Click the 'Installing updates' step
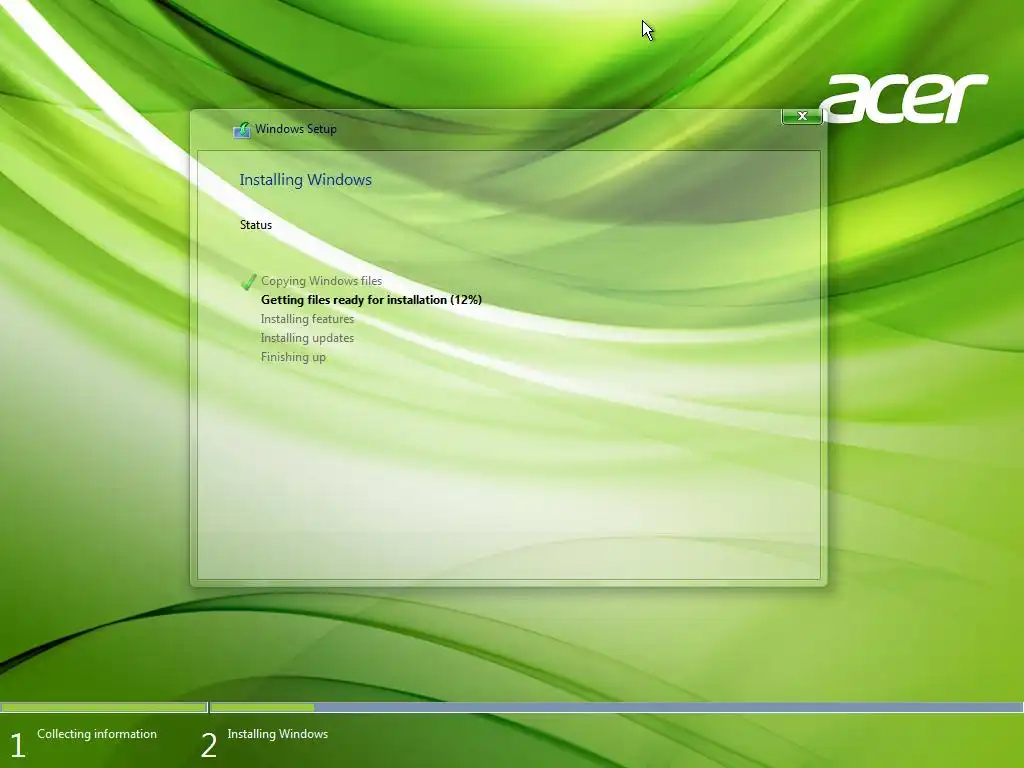 [x=307, y=338]
